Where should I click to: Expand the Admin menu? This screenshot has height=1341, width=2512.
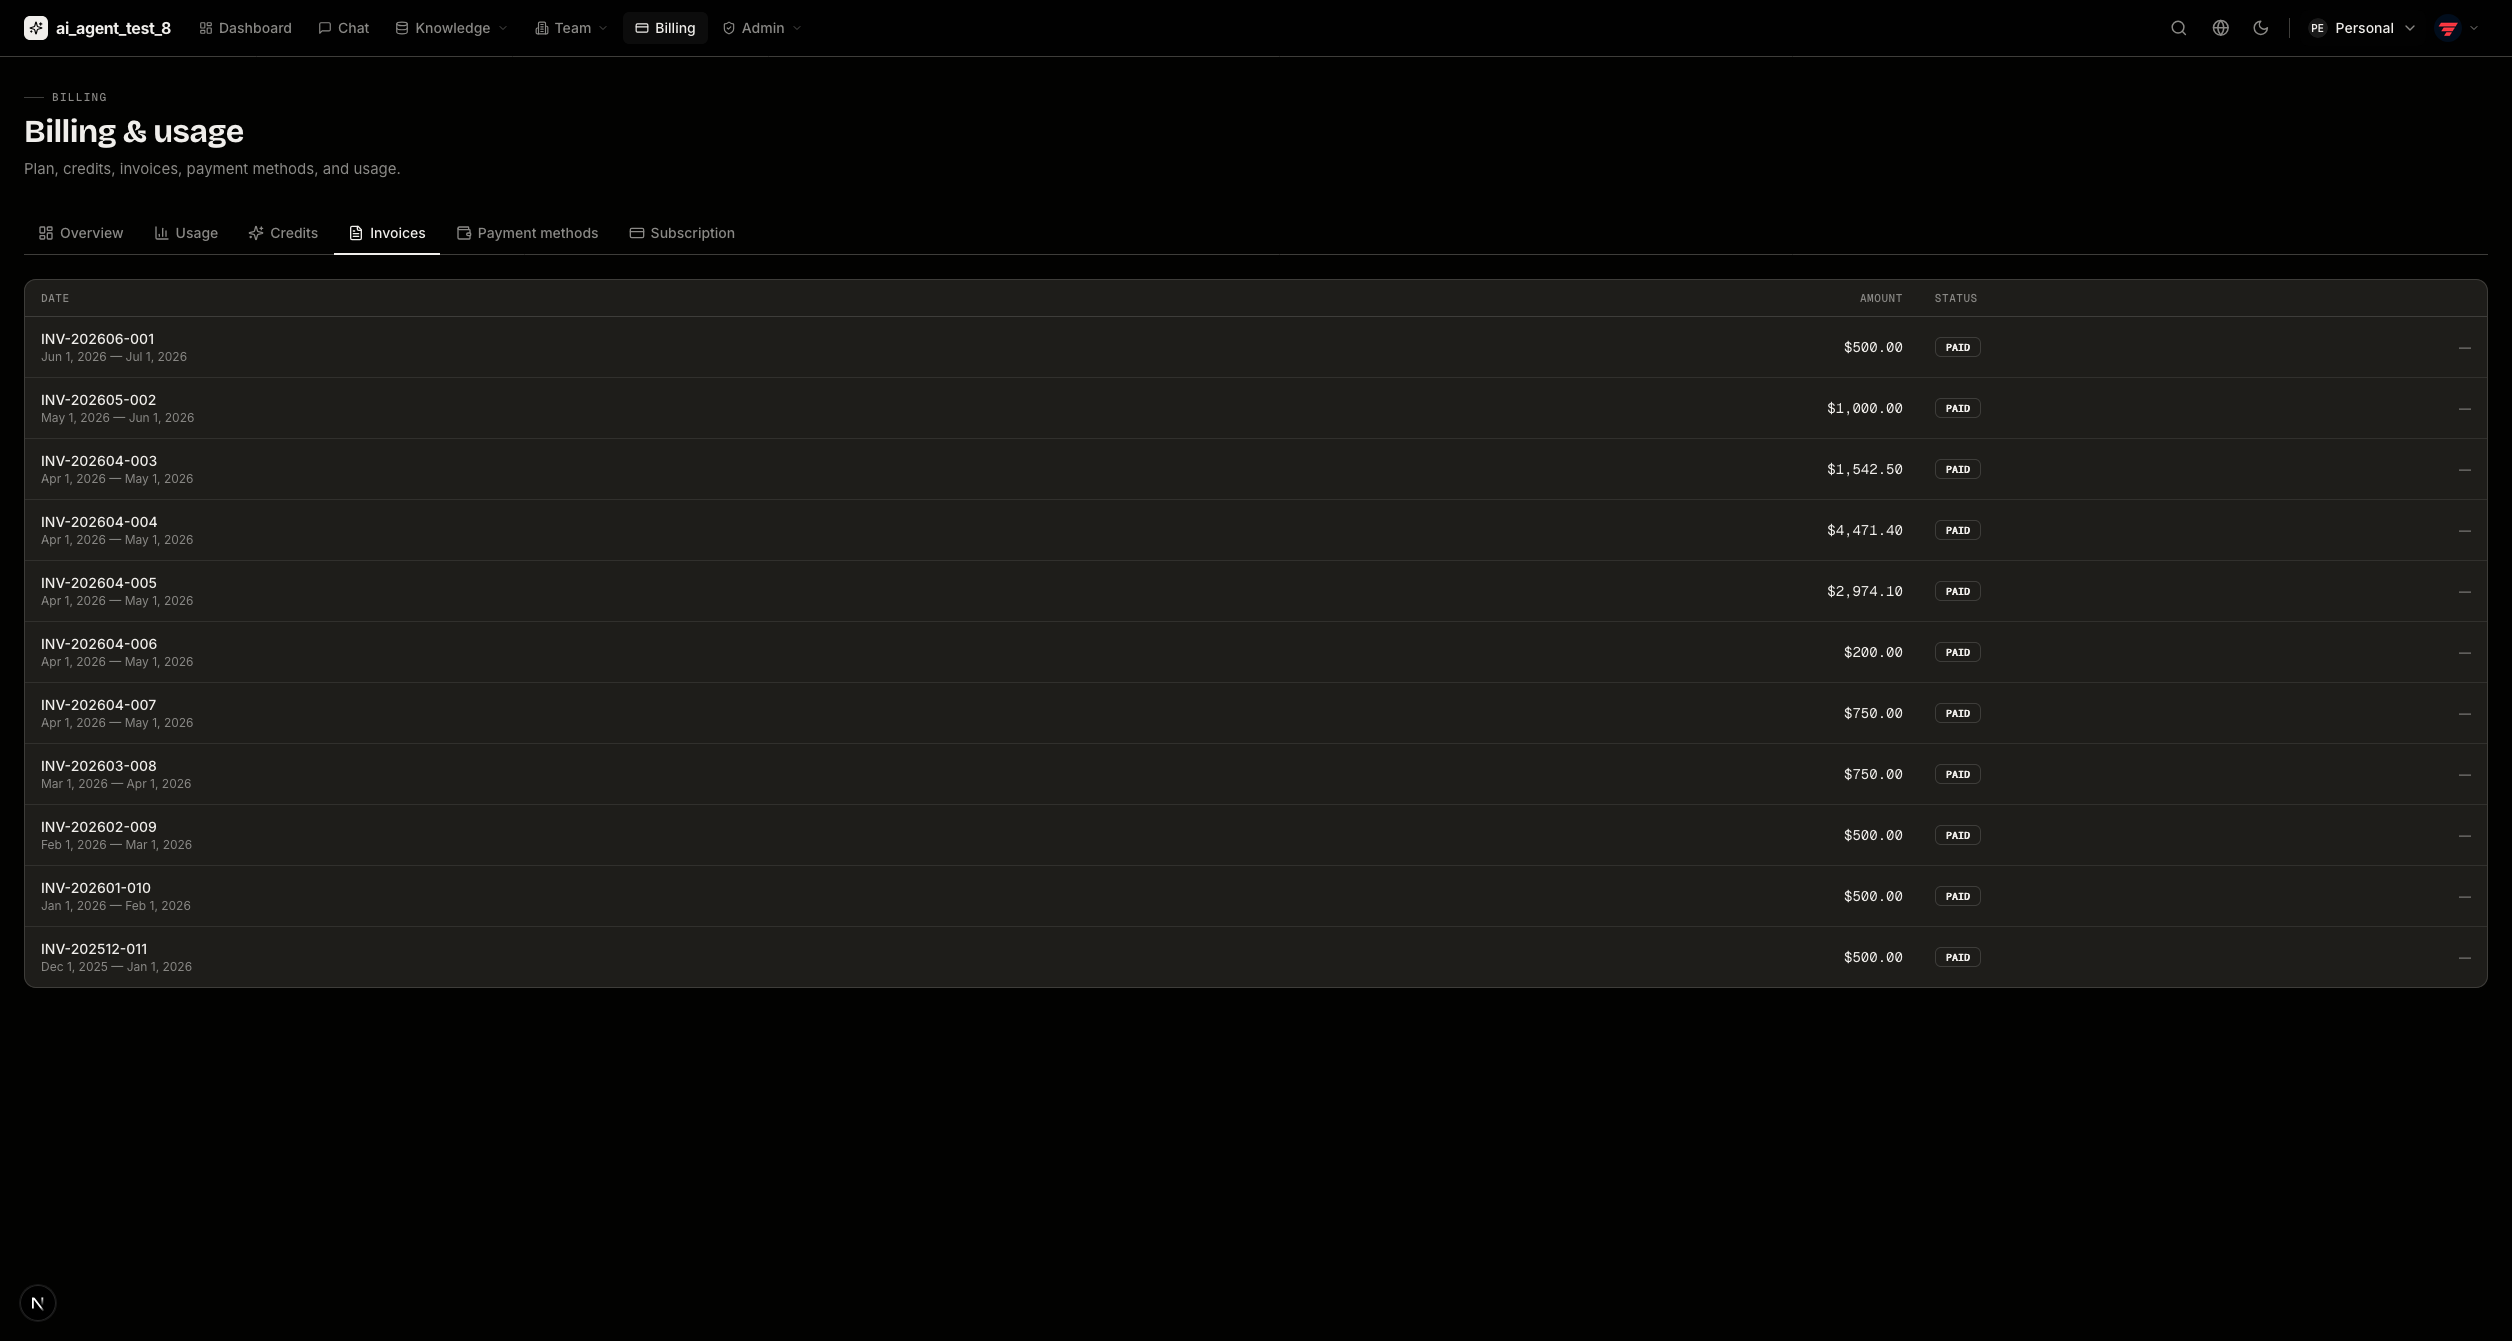point(762,28)
